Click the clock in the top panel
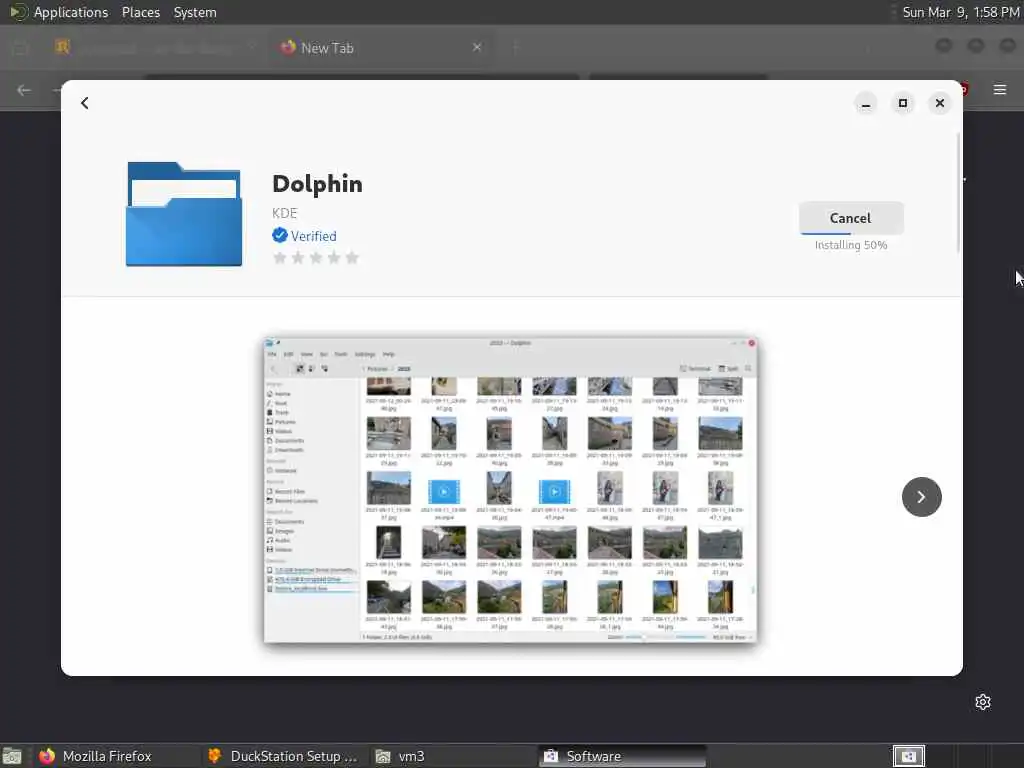 pos(960,12)
